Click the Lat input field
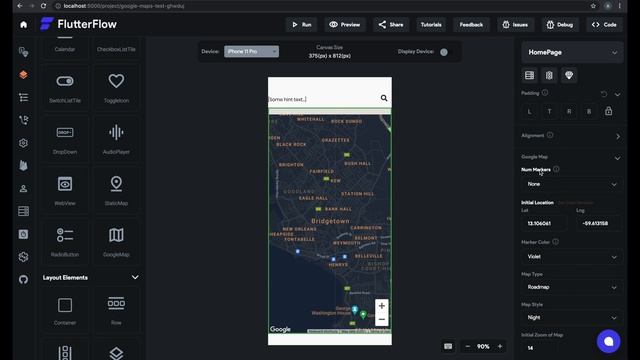Viewport: 640px width, 360px height. 544,224
